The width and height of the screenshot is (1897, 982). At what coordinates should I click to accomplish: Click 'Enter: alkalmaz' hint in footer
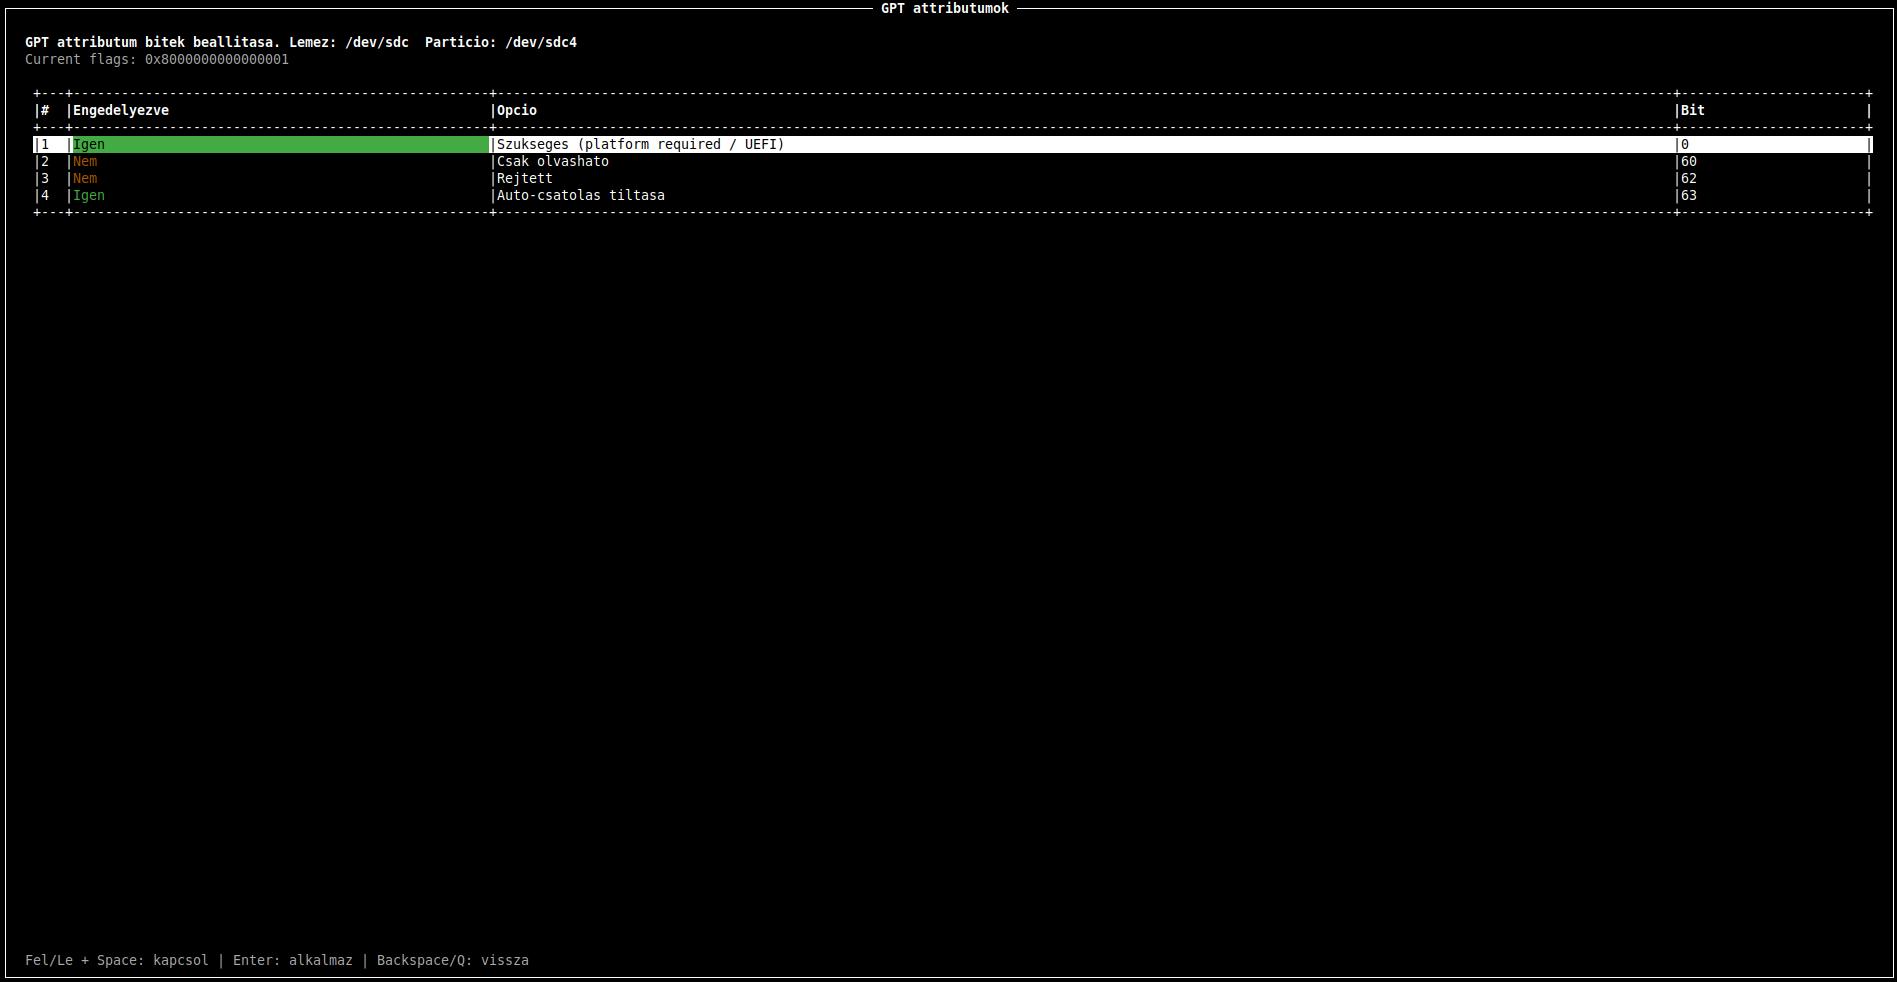coord(293,960)
